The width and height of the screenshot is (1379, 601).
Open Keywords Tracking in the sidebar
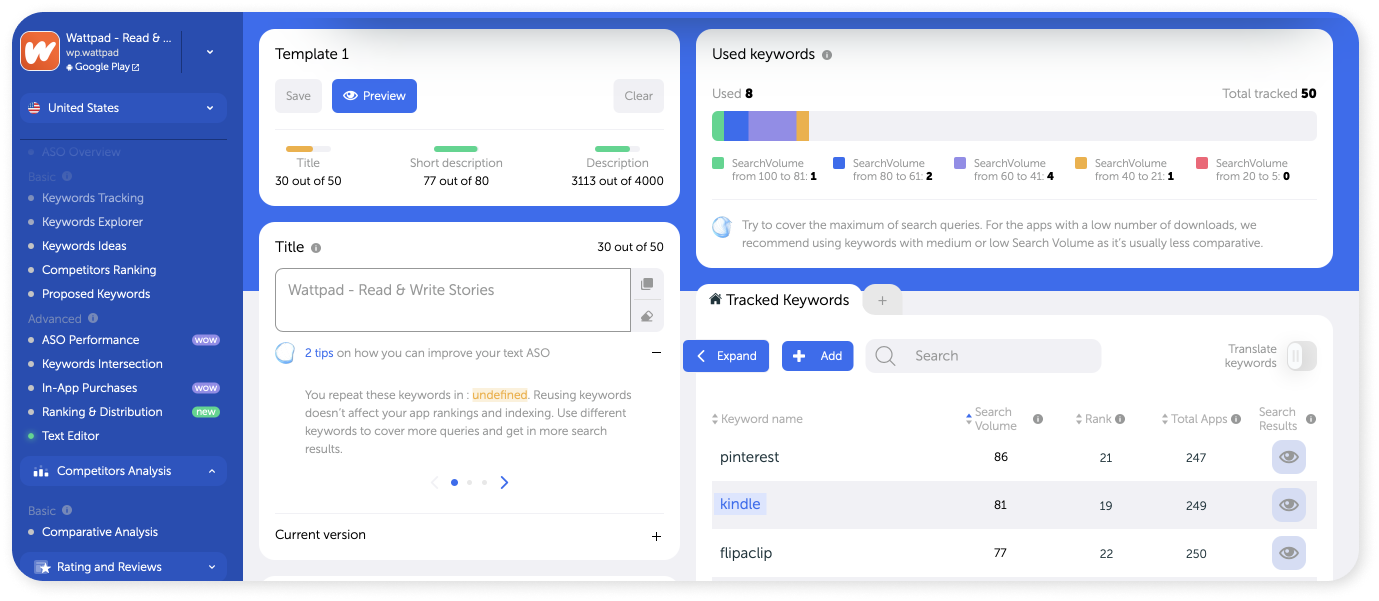point(93,198)
